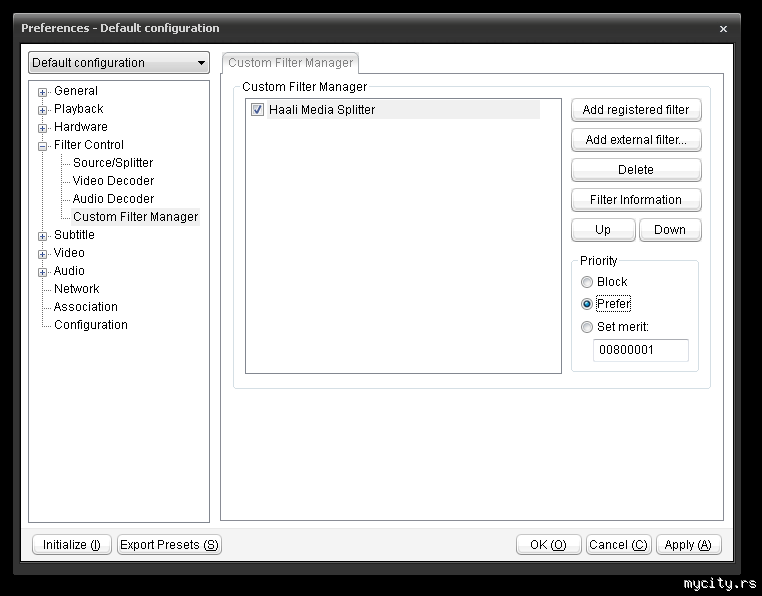The width and height of the screenshot is (762, 596).
Task: Click the Apply (A) button
Action: pyautogui.click(x=688, y=545)
